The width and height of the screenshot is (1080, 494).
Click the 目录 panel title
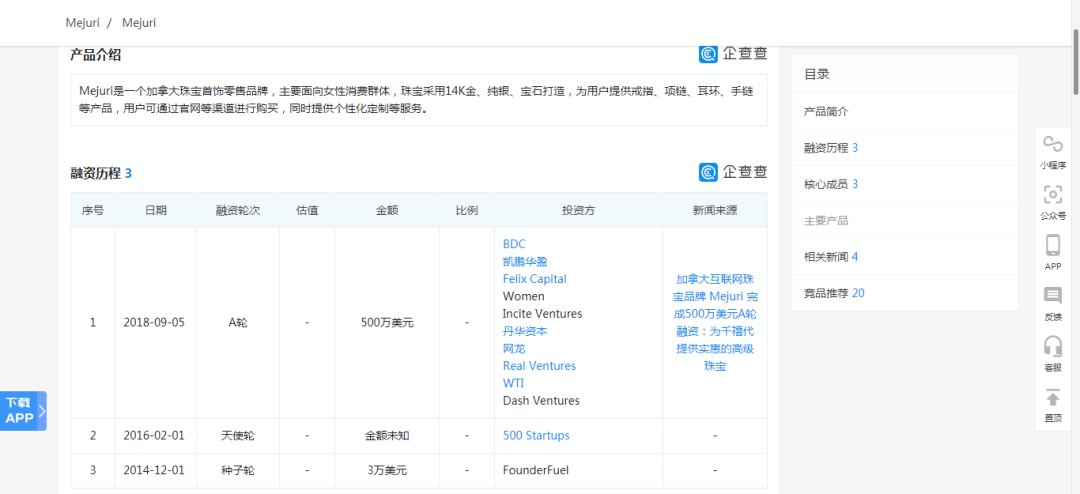(x=816, y=74)
